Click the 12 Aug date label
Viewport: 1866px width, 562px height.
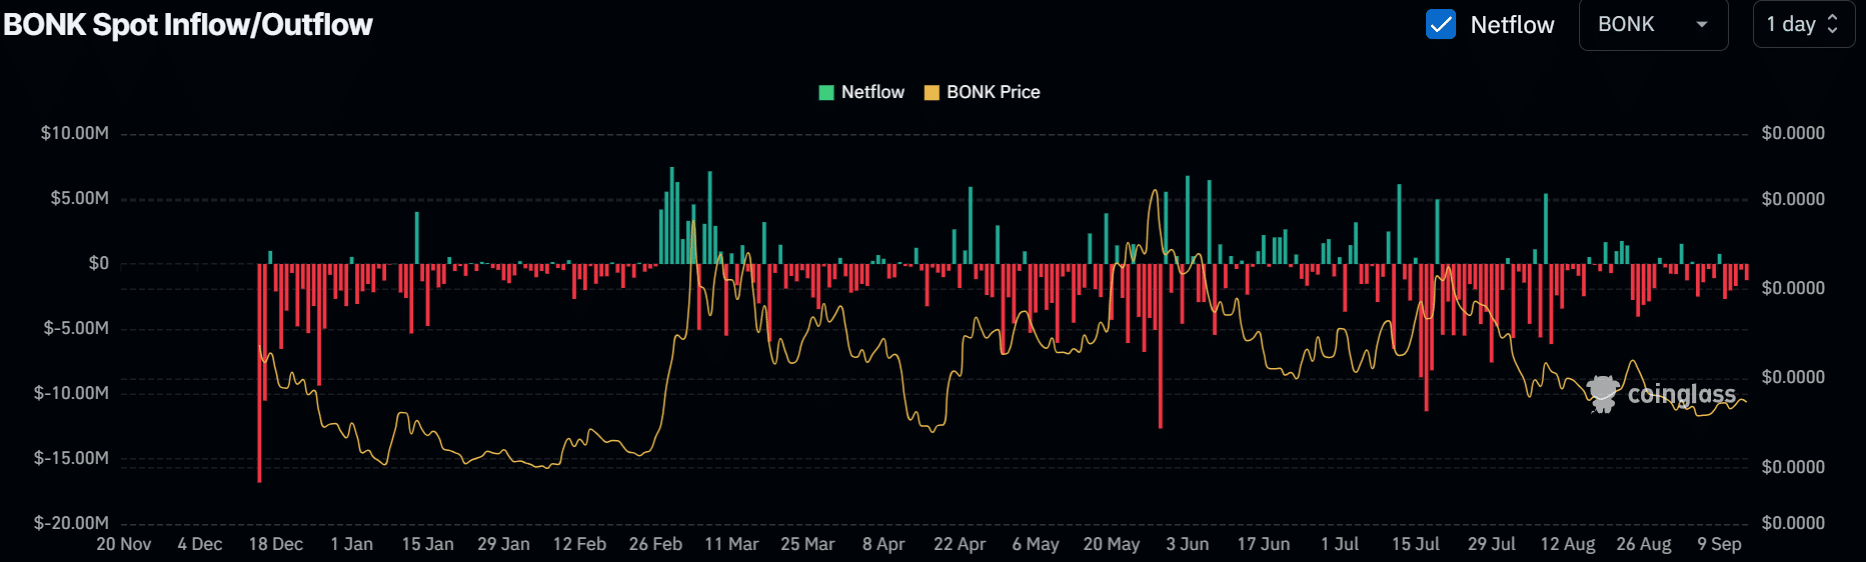tap(1568, 544)
